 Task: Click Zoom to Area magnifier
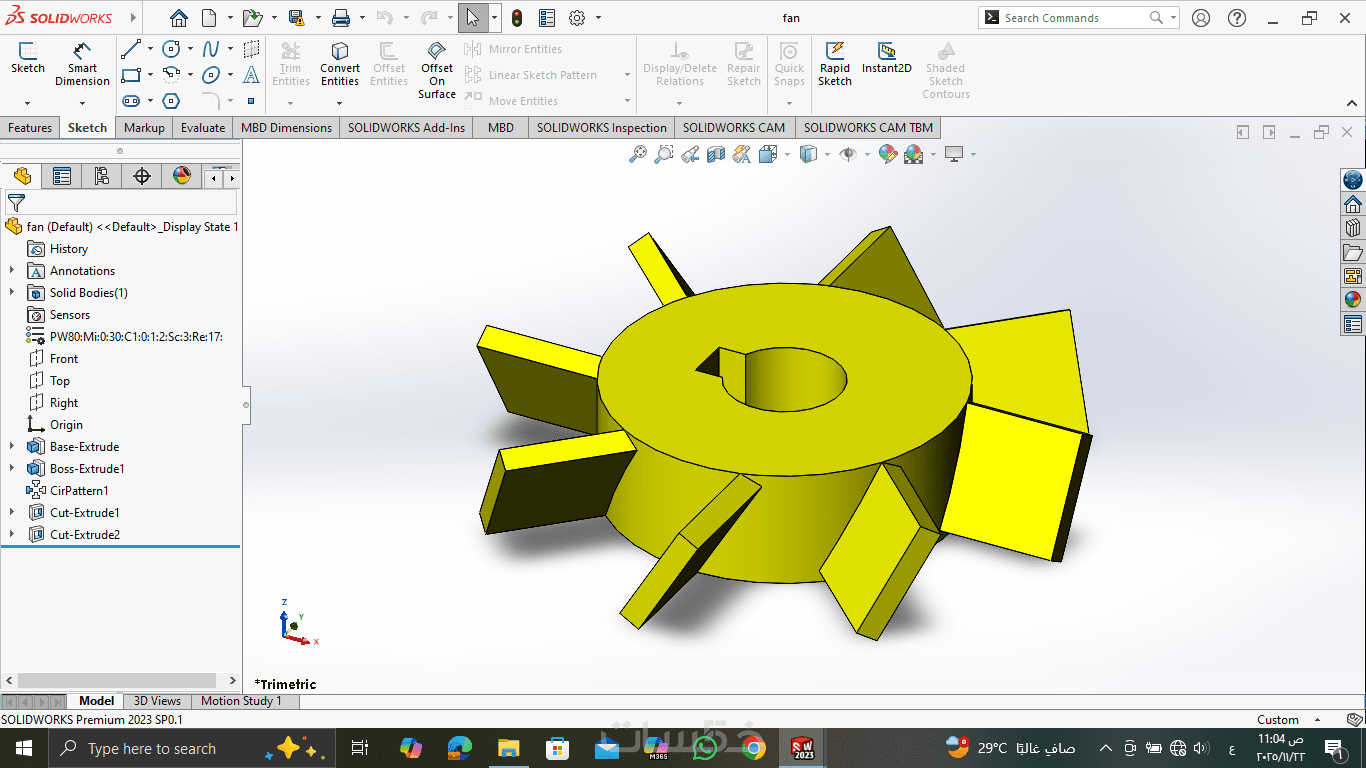click(x=664, y=154)
